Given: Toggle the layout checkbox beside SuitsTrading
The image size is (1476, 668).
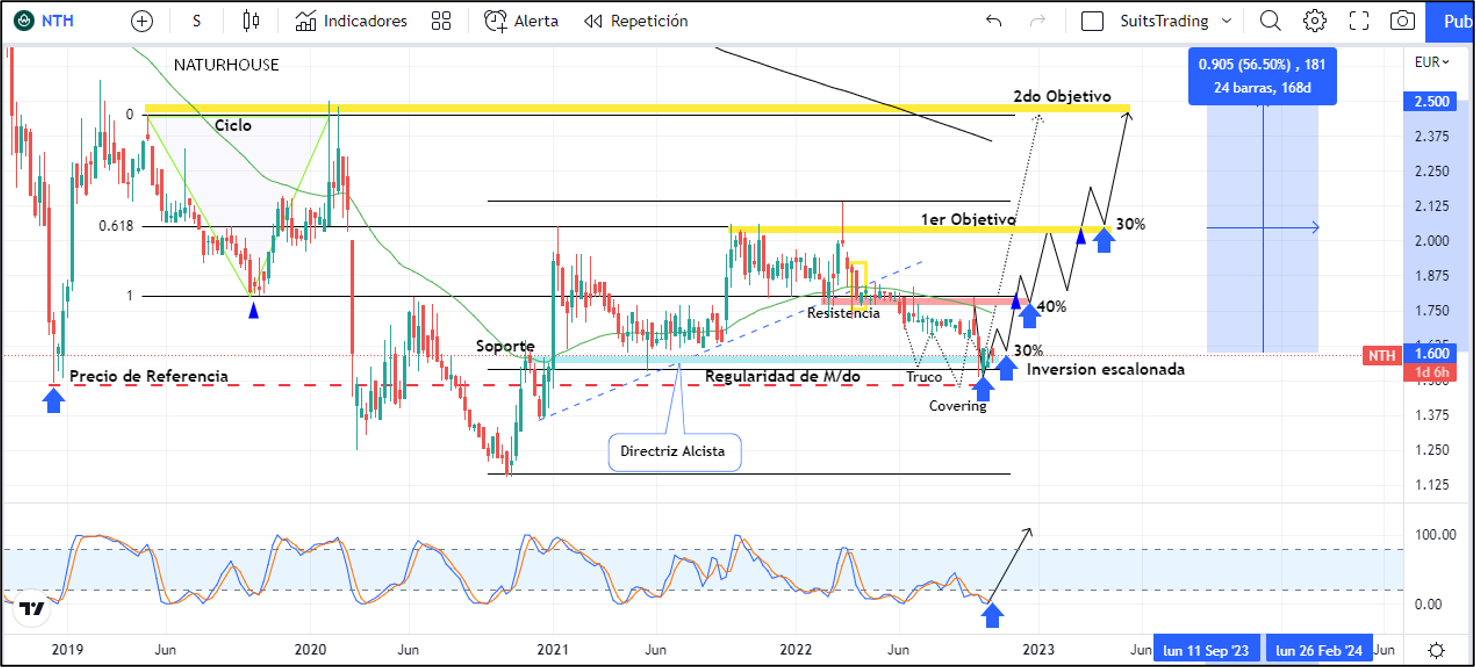Looking at the screenshot, I should click(1093, 21).
